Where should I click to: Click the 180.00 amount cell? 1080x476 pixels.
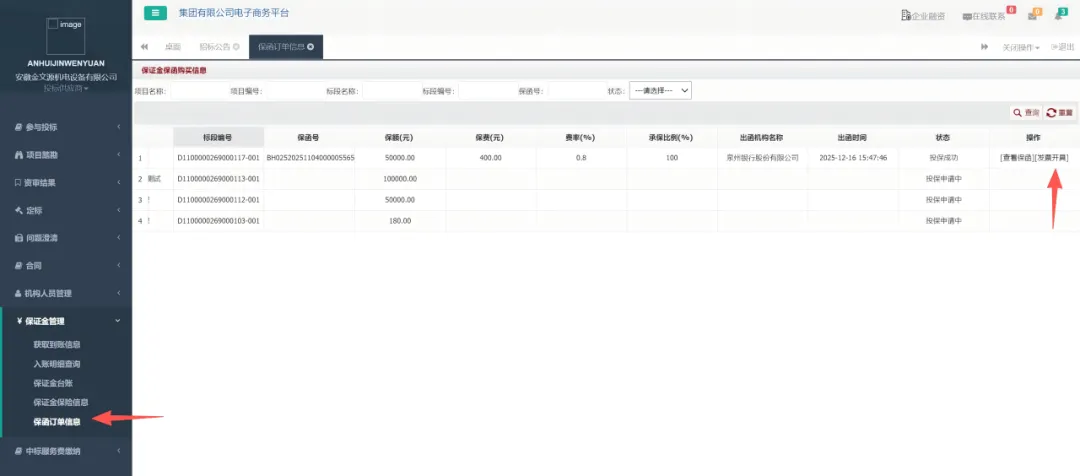coord(399,221)
